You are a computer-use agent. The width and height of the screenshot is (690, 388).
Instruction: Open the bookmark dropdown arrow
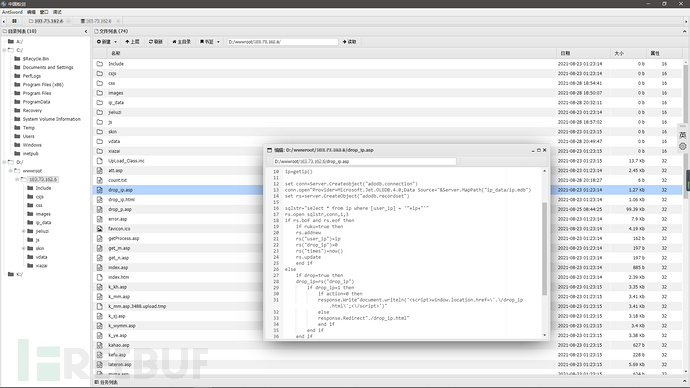coord(218,42)
